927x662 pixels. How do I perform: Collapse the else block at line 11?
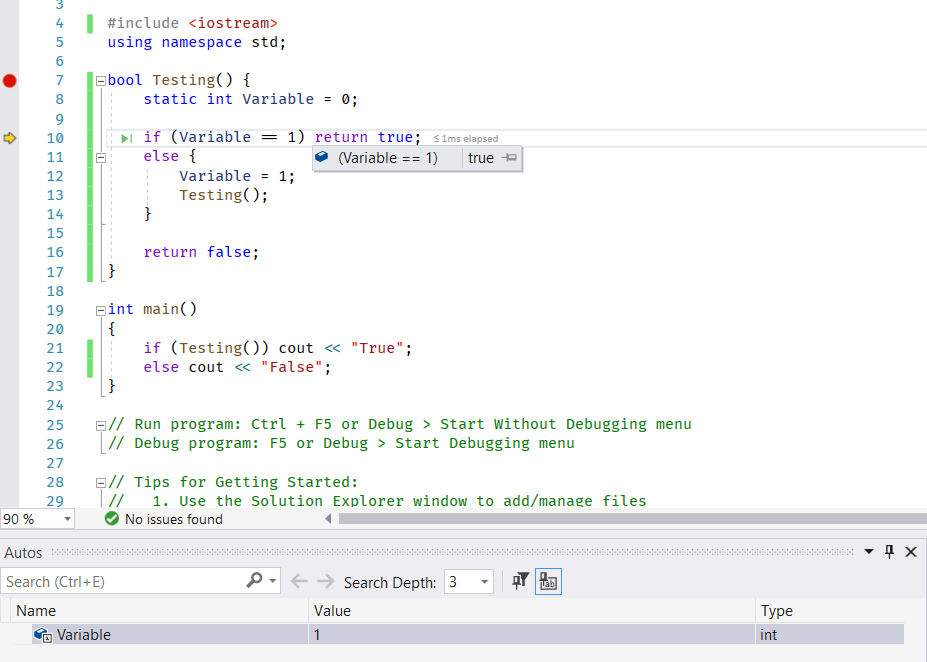[101, 158]
